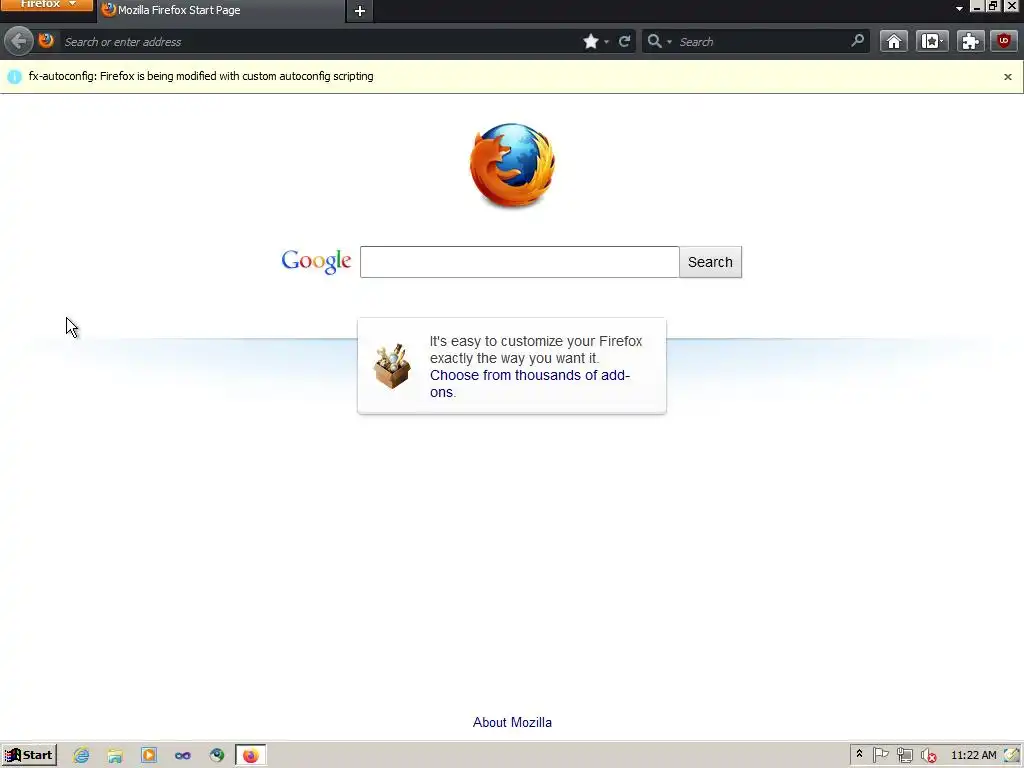Click the Firefox site identity icon
The image size is (1024, 768).
(46, 41)
